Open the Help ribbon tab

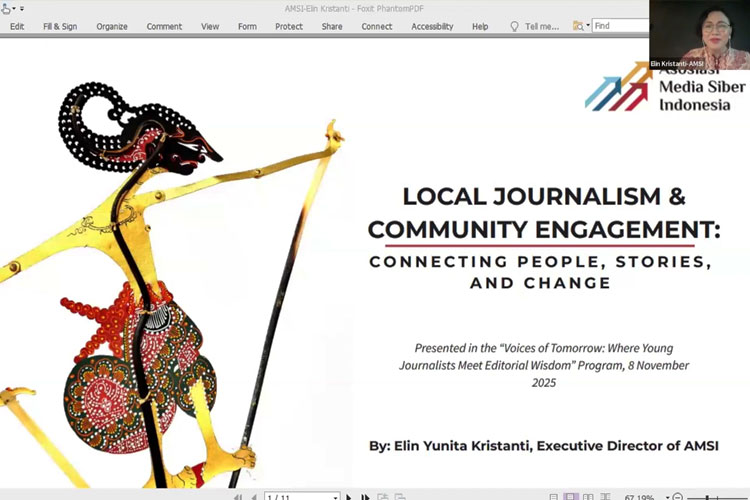coord(480,26)
